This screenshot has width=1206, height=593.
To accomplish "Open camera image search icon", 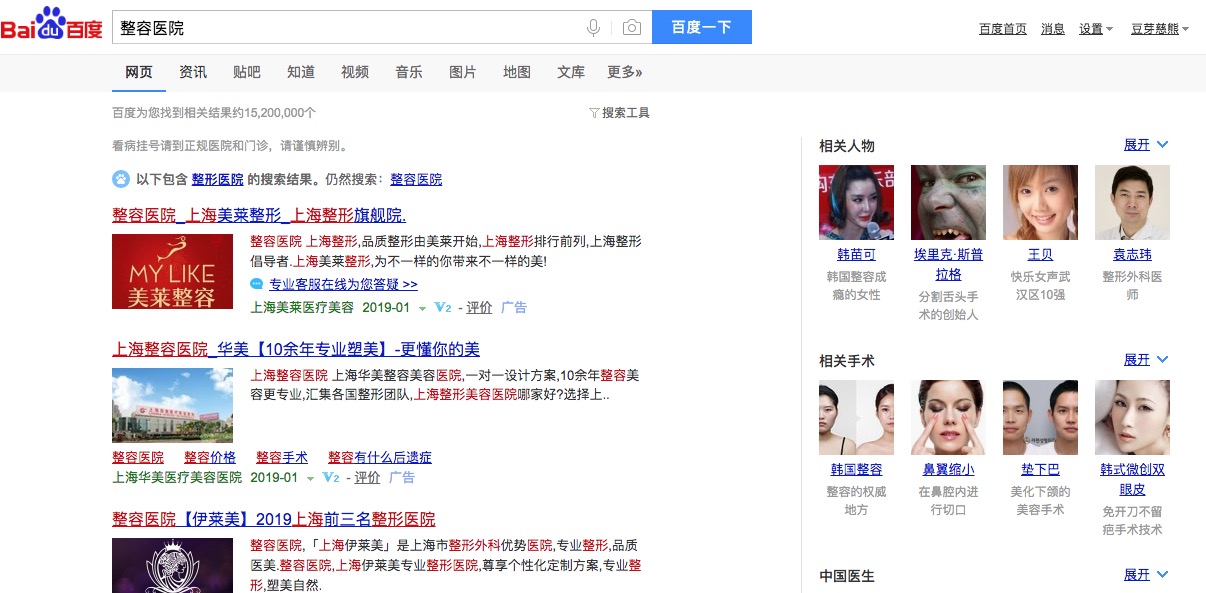I will point(631,28).
